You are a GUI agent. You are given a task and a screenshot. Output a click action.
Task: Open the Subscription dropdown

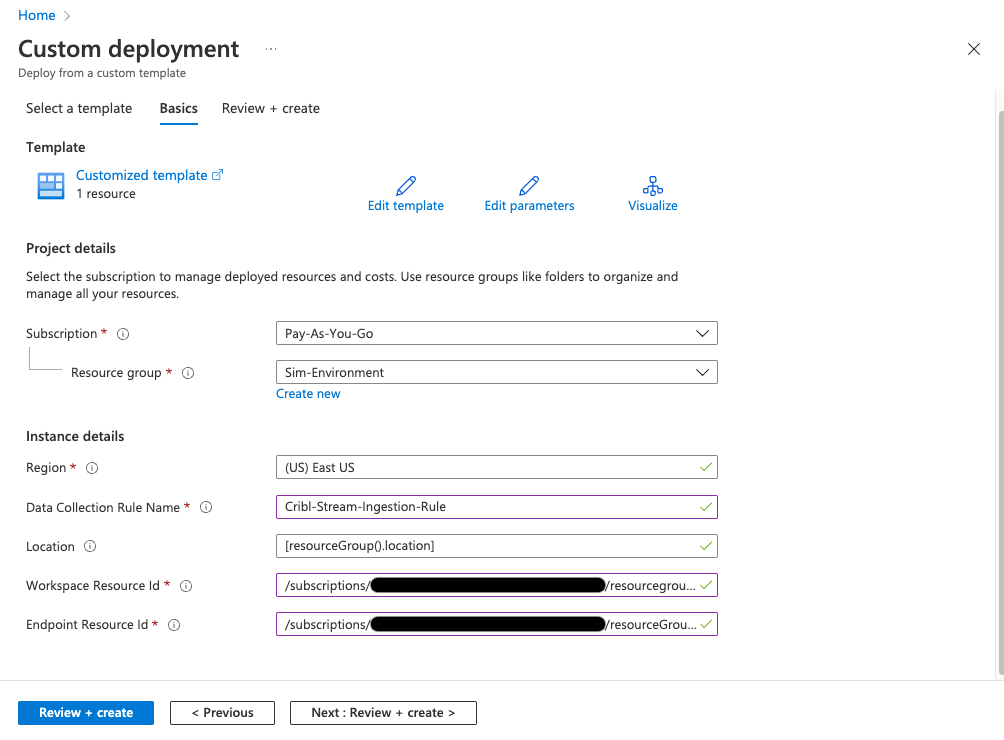497,333
